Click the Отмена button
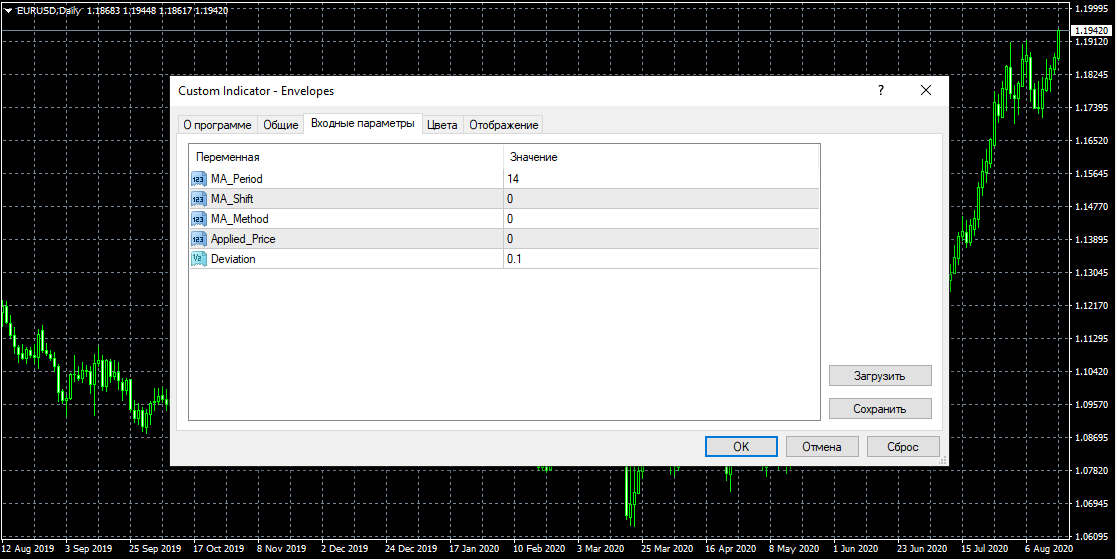 (x=822, y=447)
